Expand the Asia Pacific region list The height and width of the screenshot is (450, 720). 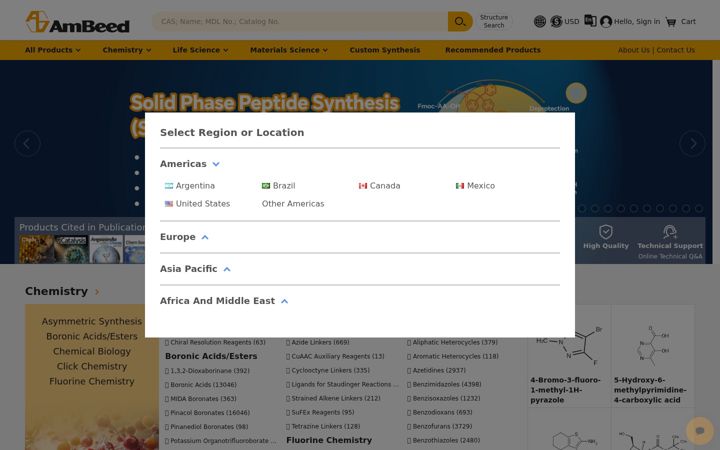click(x=227, y=269)
